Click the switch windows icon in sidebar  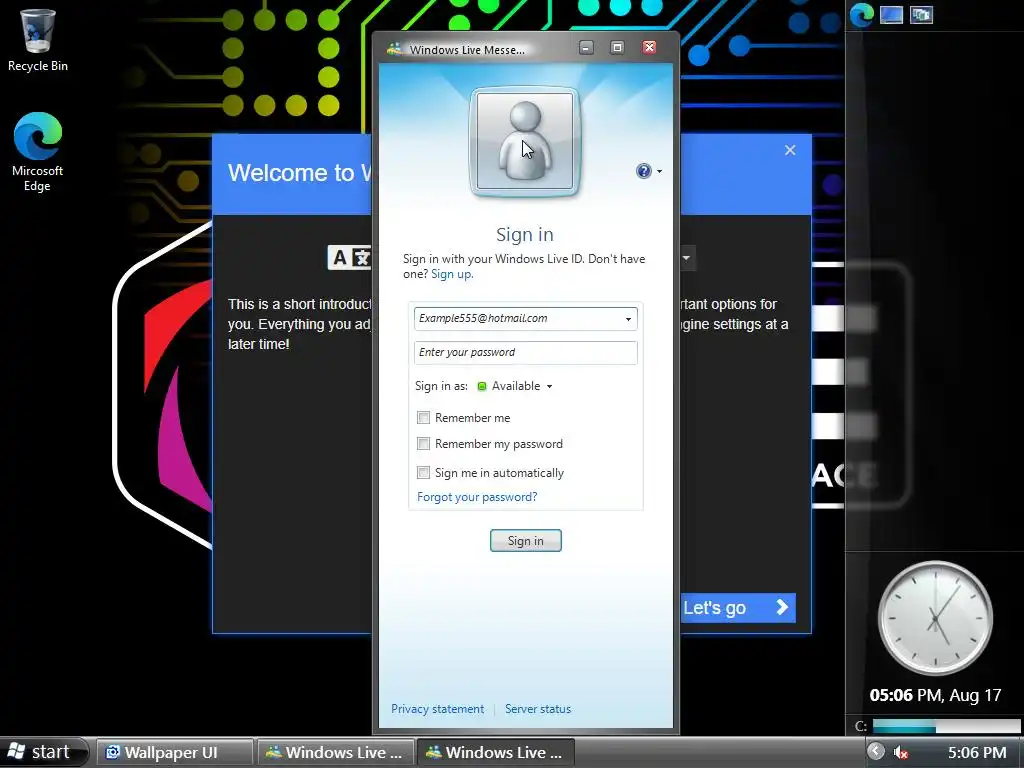point(921,14)
